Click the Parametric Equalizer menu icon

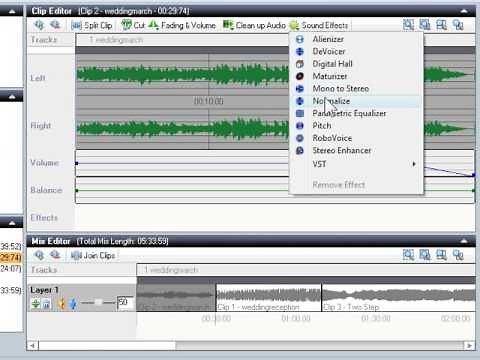coord(300,113)
